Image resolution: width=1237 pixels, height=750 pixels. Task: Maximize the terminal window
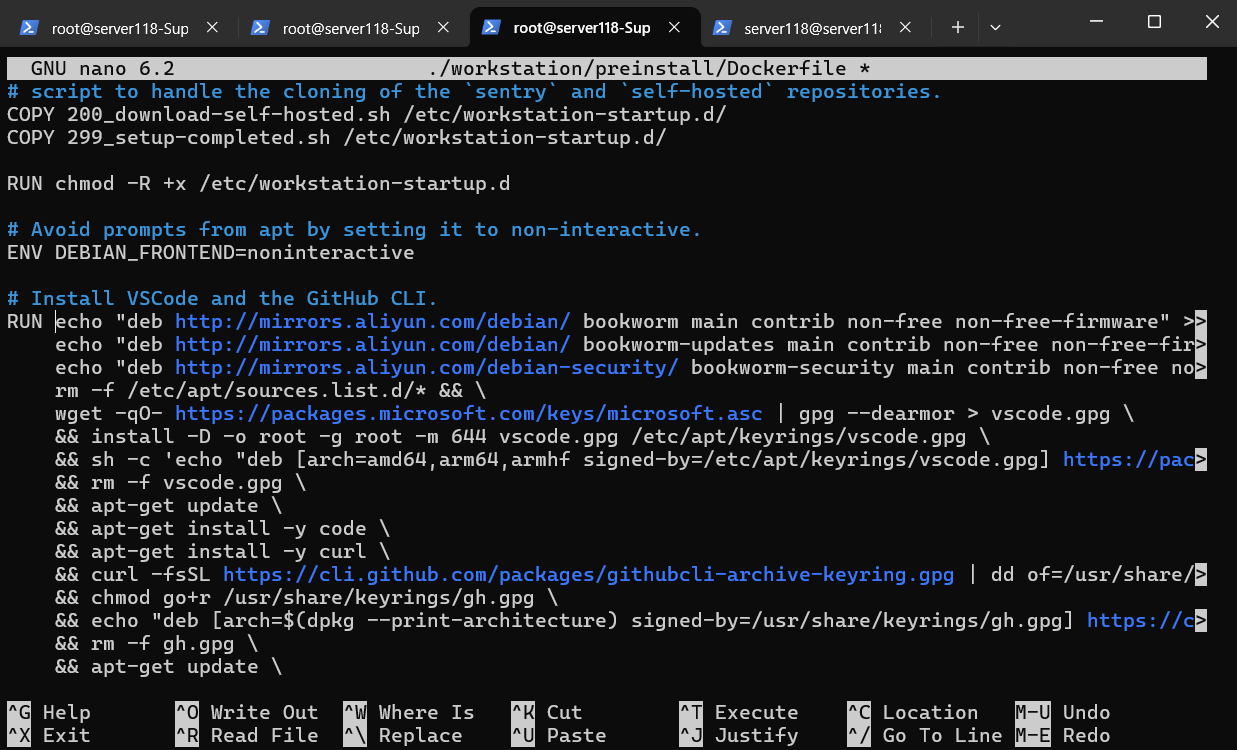pos(1154,22)
